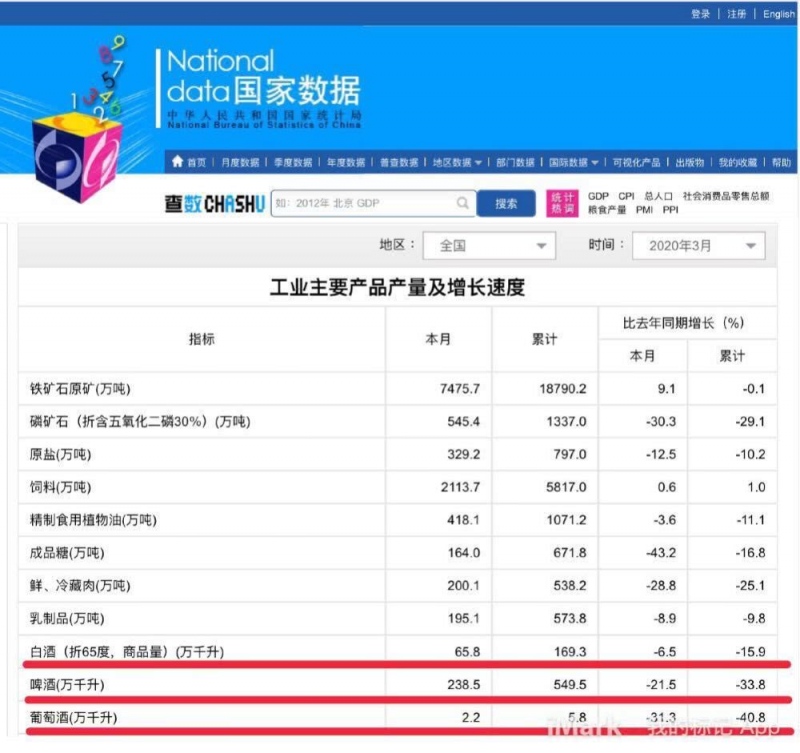Screen dimensions: 800x753
Task: Select 部门数据 in navigation bar
Action: click(x=515, y=162)
